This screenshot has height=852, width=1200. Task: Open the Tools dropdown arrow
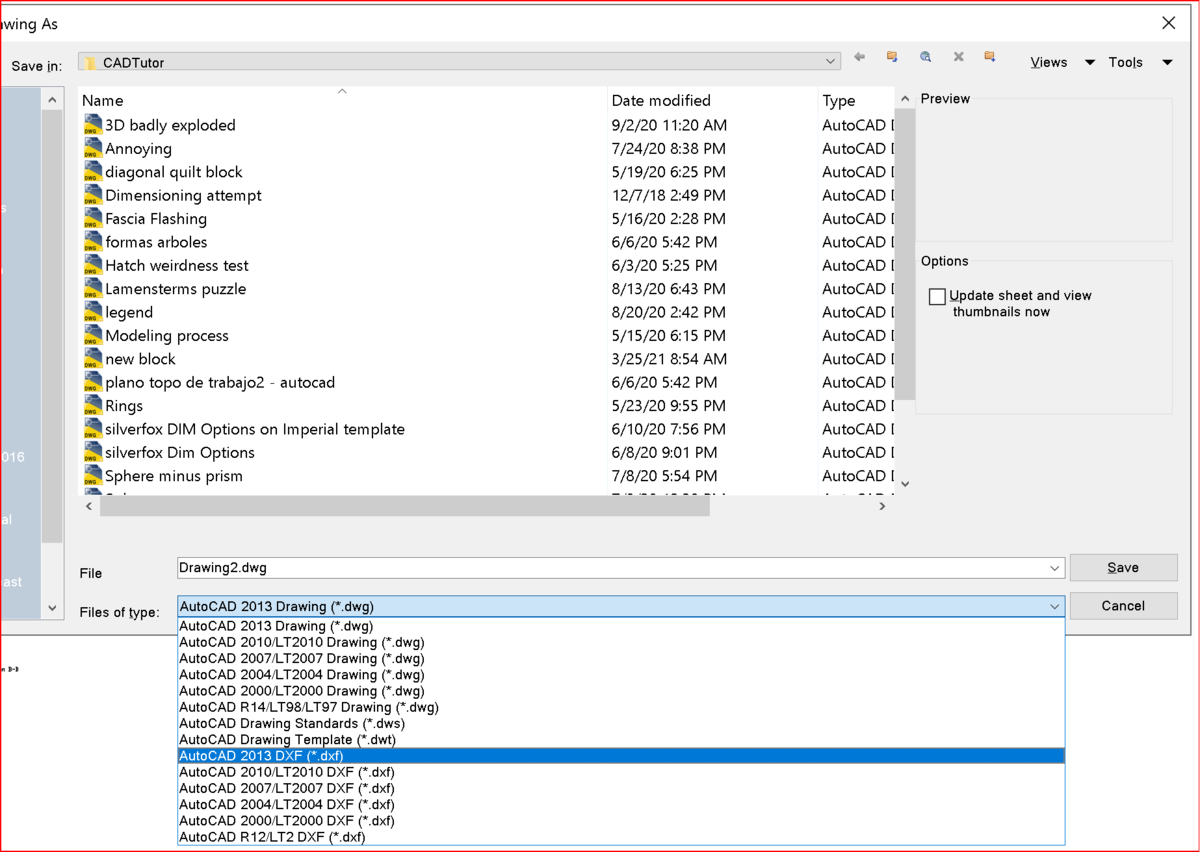[x=1167, y=62]
